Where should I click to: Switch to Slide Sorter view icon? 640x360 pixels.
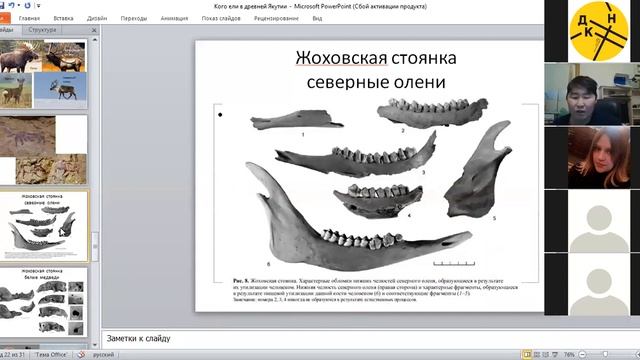pyautogui.click(x=537, y=355)
